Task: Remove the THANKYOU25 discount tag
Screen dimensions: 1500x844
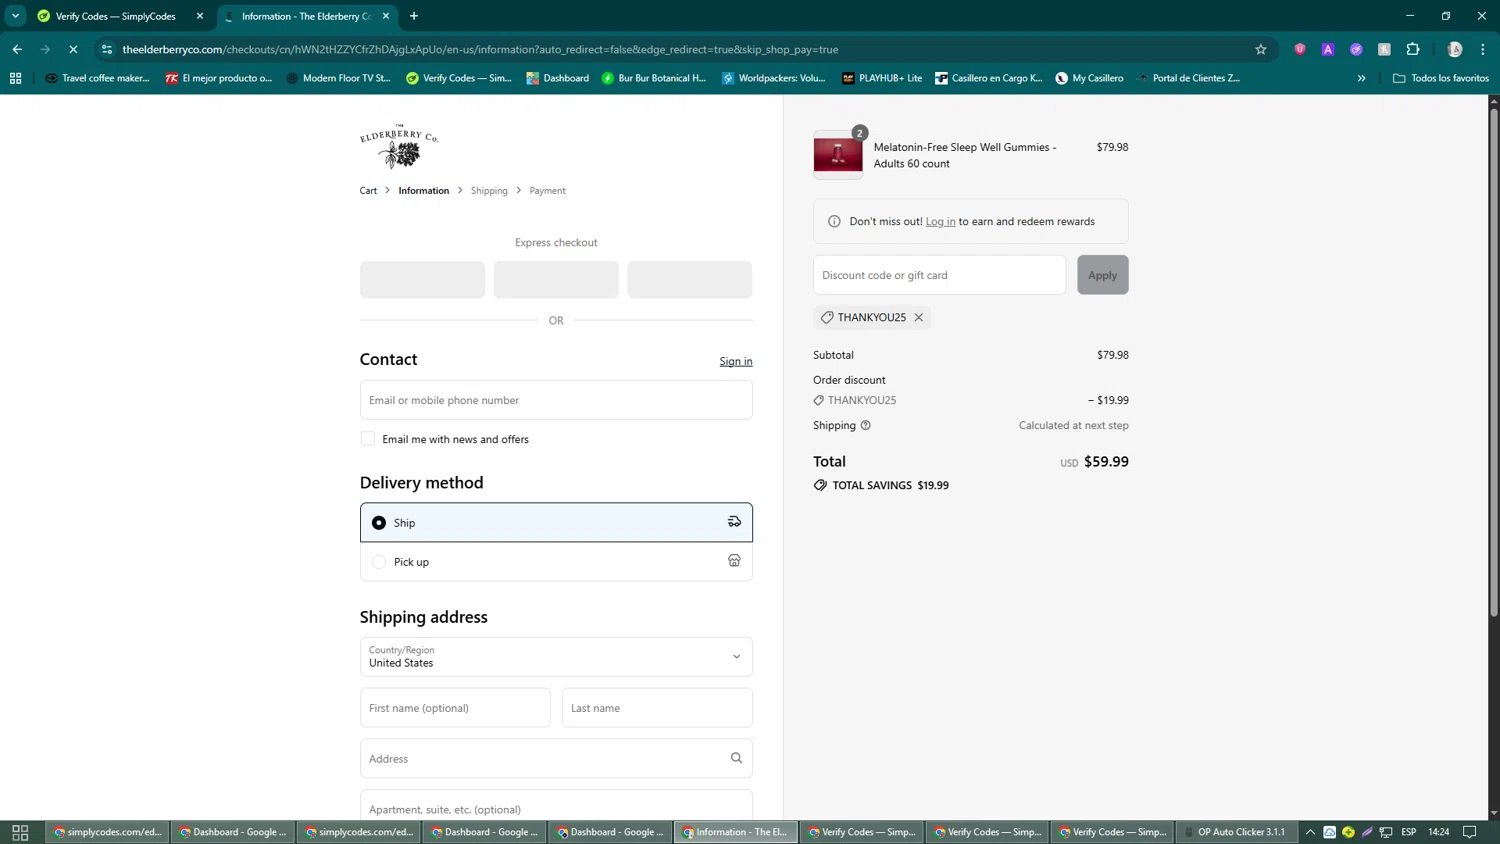Action: click(x=918, y=317)
